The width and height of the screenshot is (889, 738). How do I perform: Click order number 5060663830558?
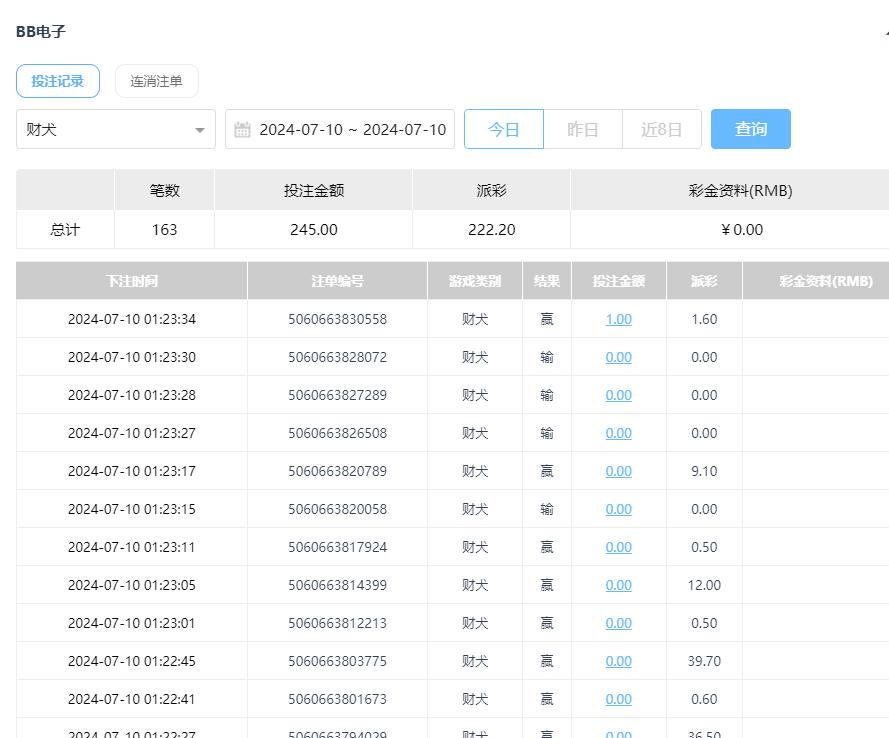(x=337, y=319)
